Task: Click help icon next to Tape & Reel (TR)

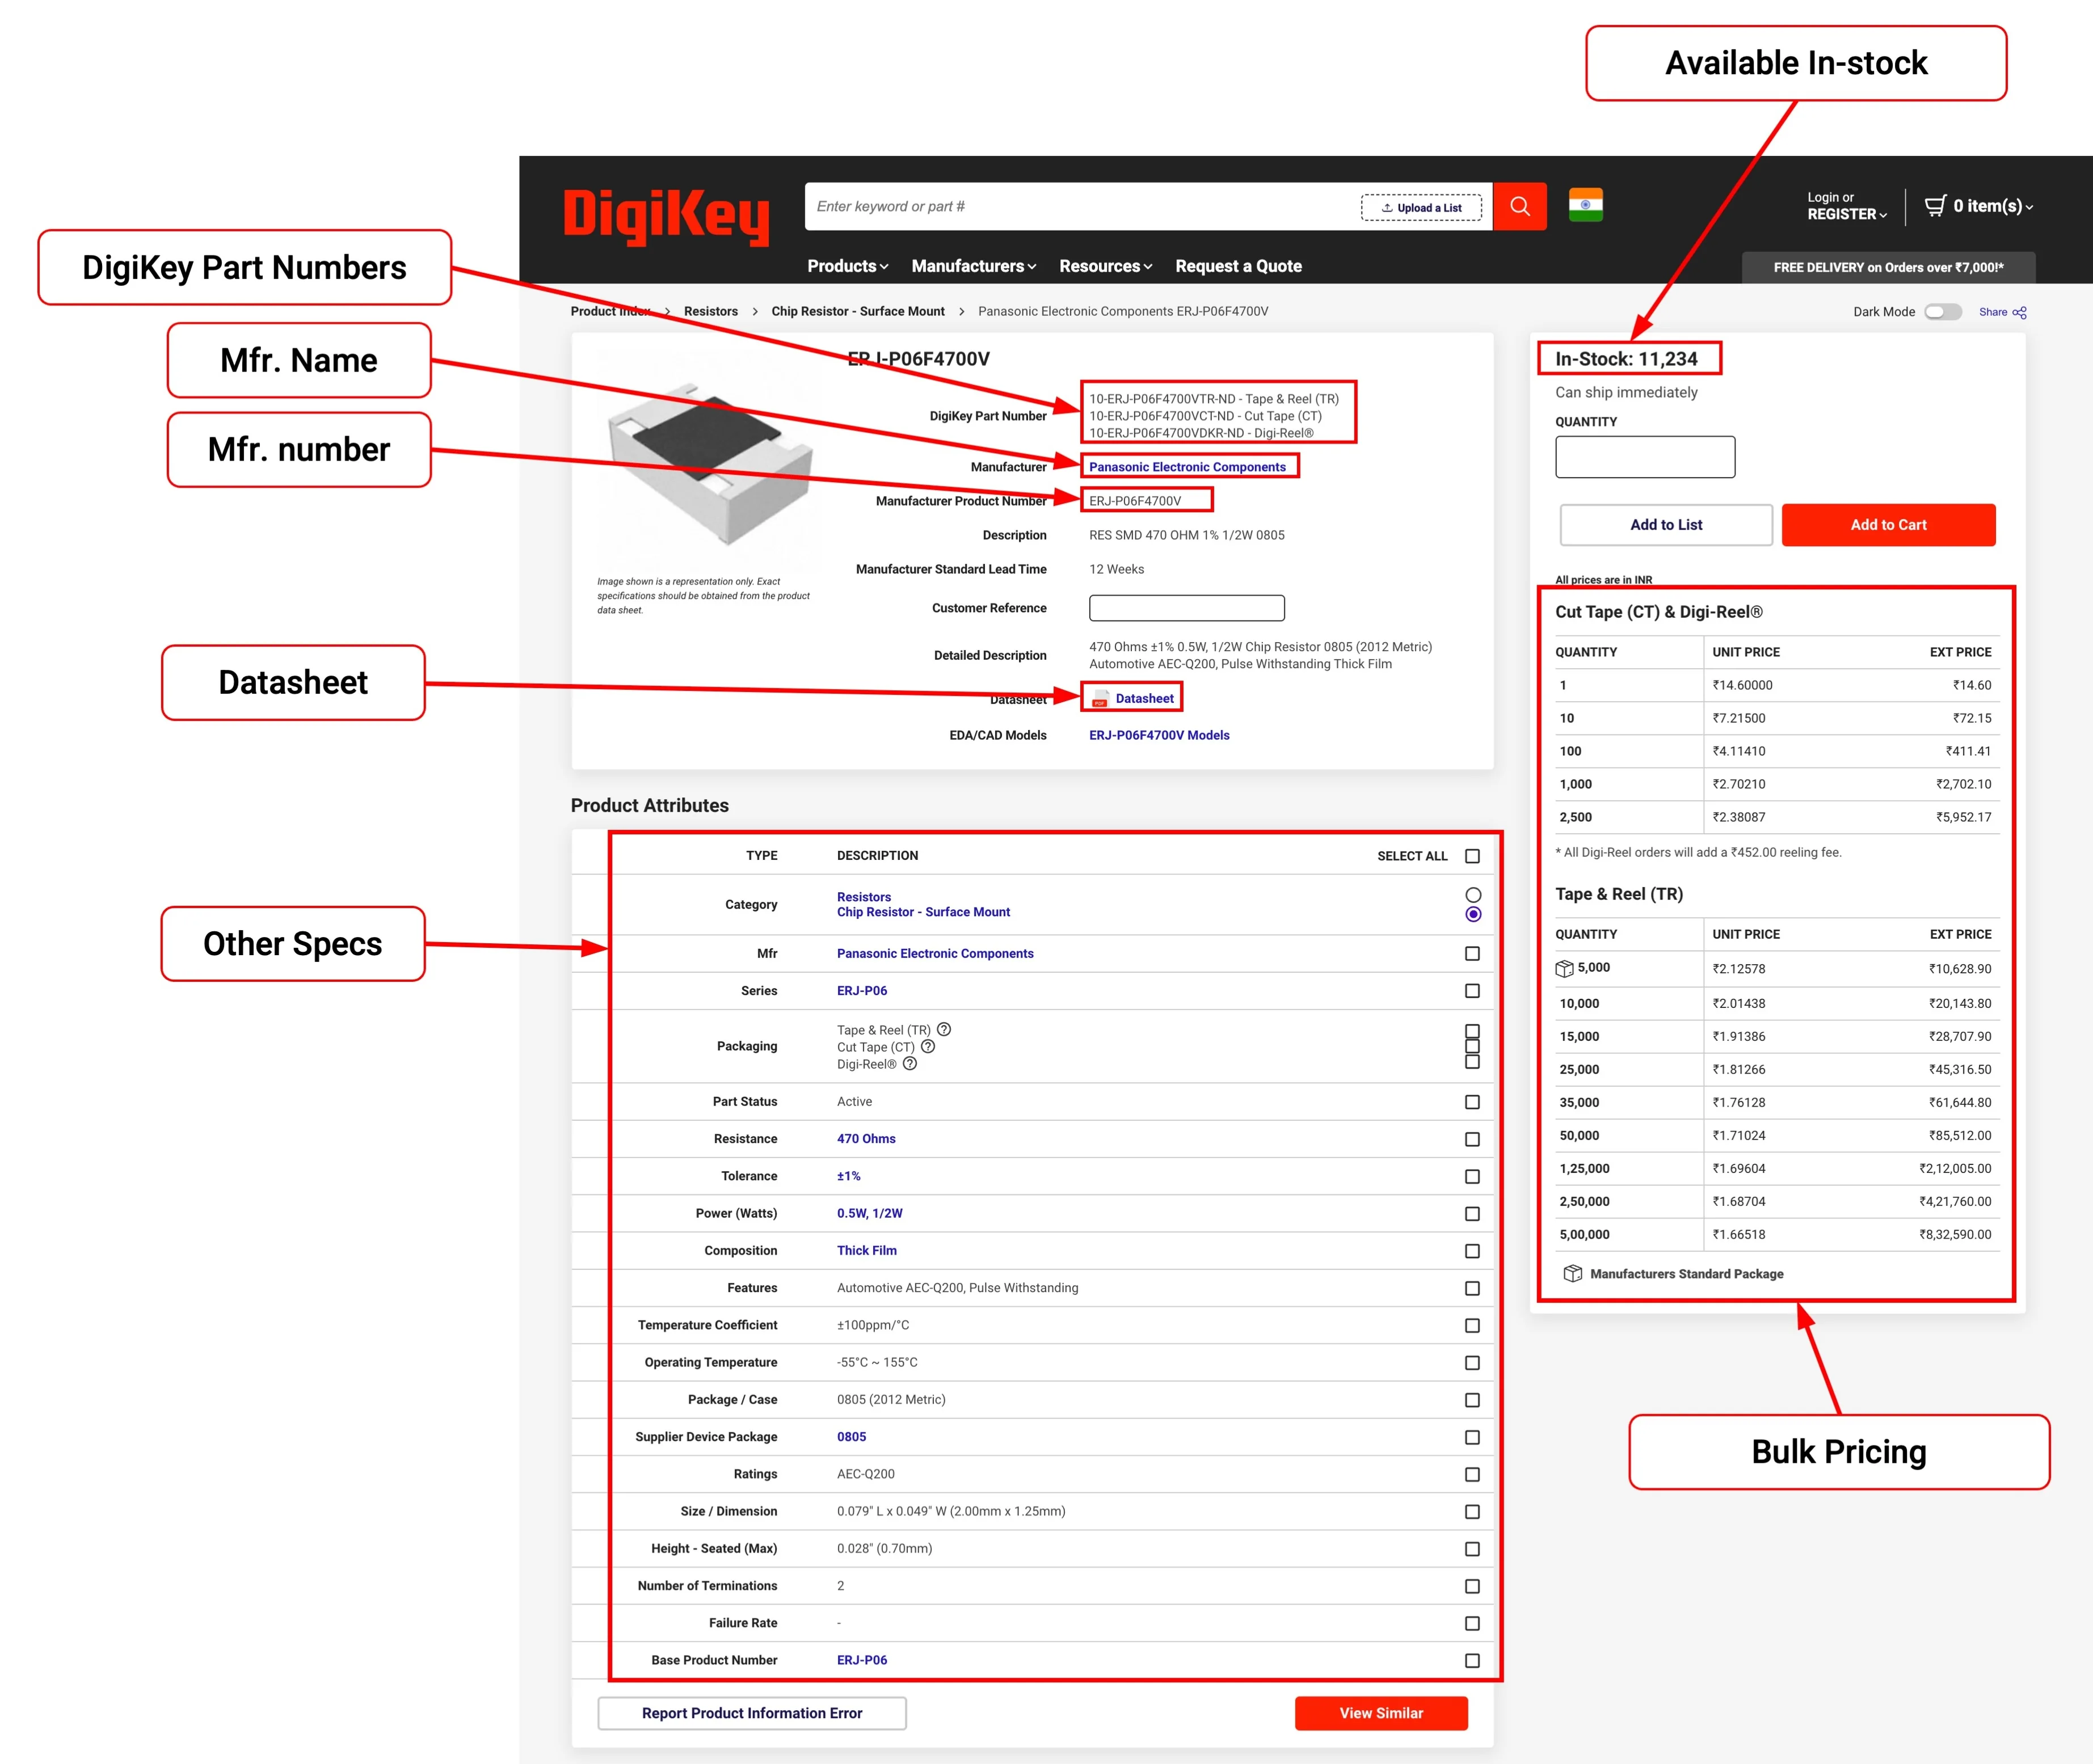Action: click(x=943, y=1029)
